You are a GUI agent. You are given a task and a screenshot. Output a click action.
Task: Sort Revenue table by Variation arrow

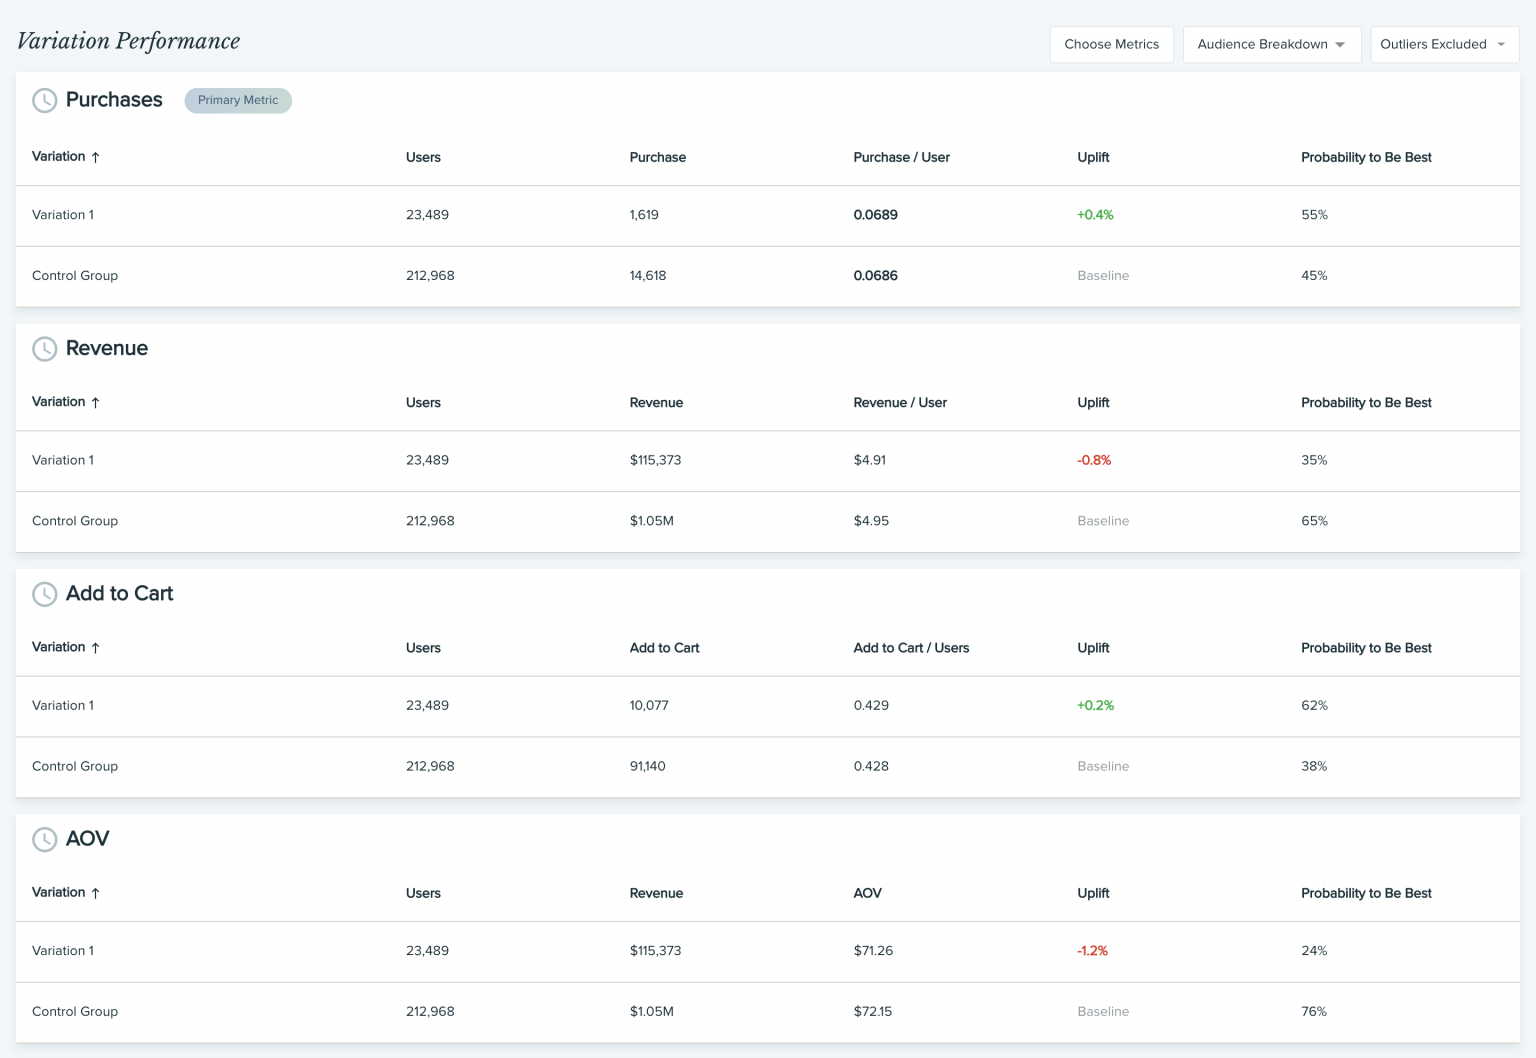tap(95, 402)
